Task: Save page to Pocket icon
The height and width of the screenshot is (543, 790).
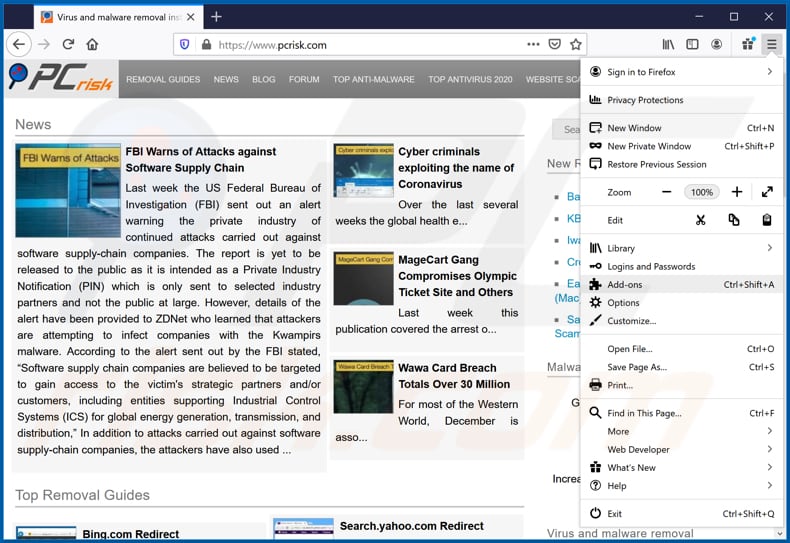Action: tap(555, 44)
